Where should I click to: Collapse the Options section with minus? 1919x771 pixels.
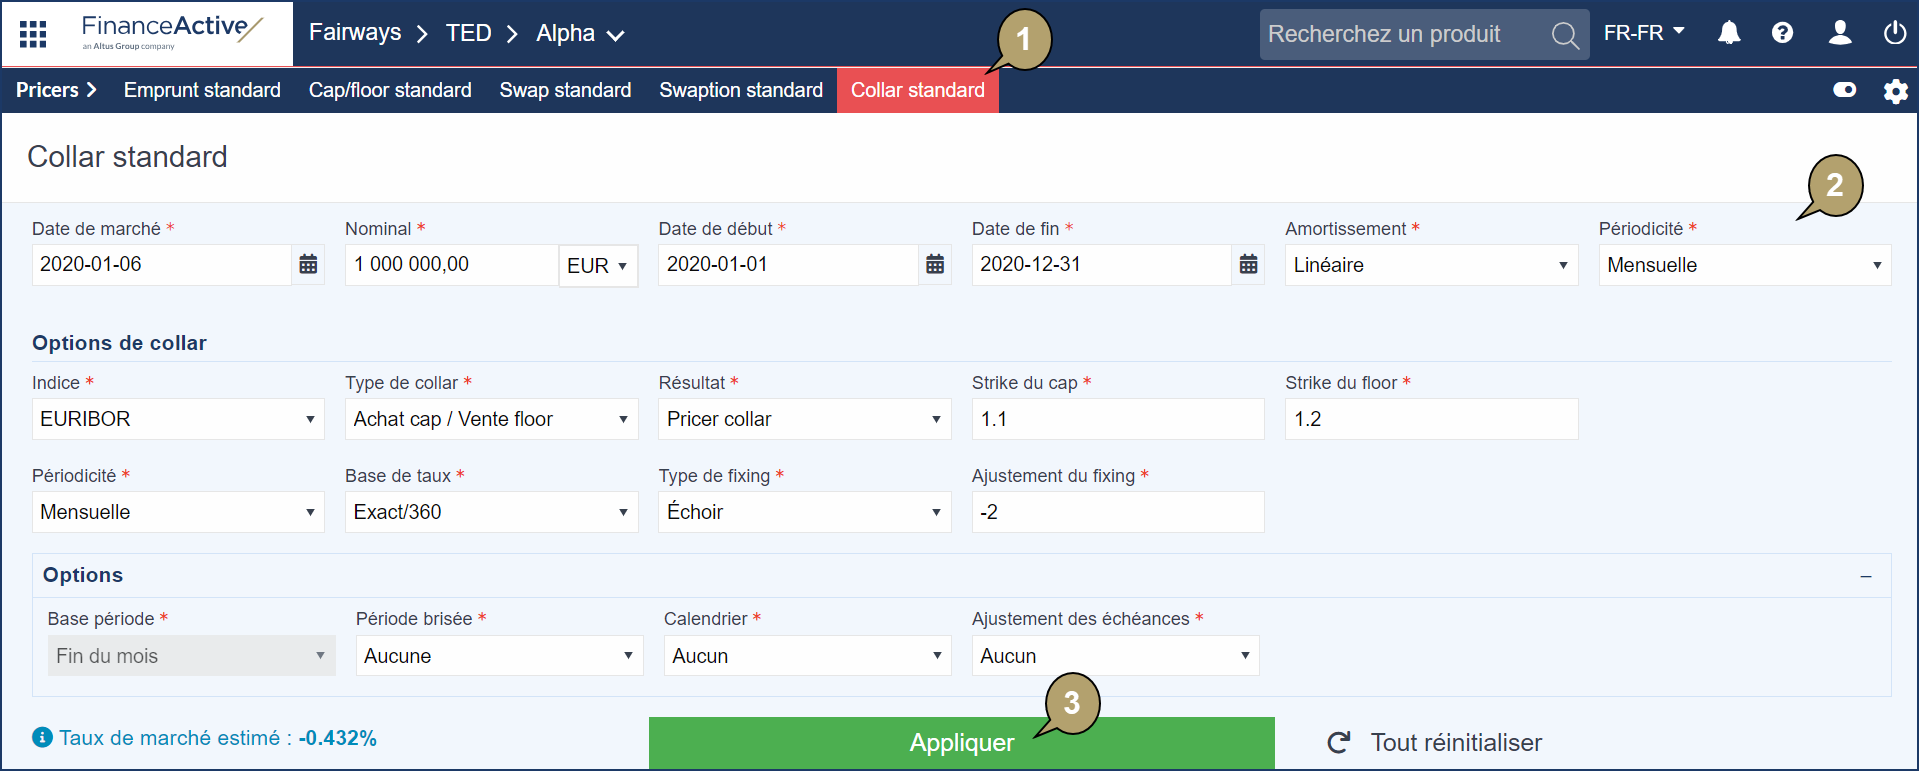1865,577
